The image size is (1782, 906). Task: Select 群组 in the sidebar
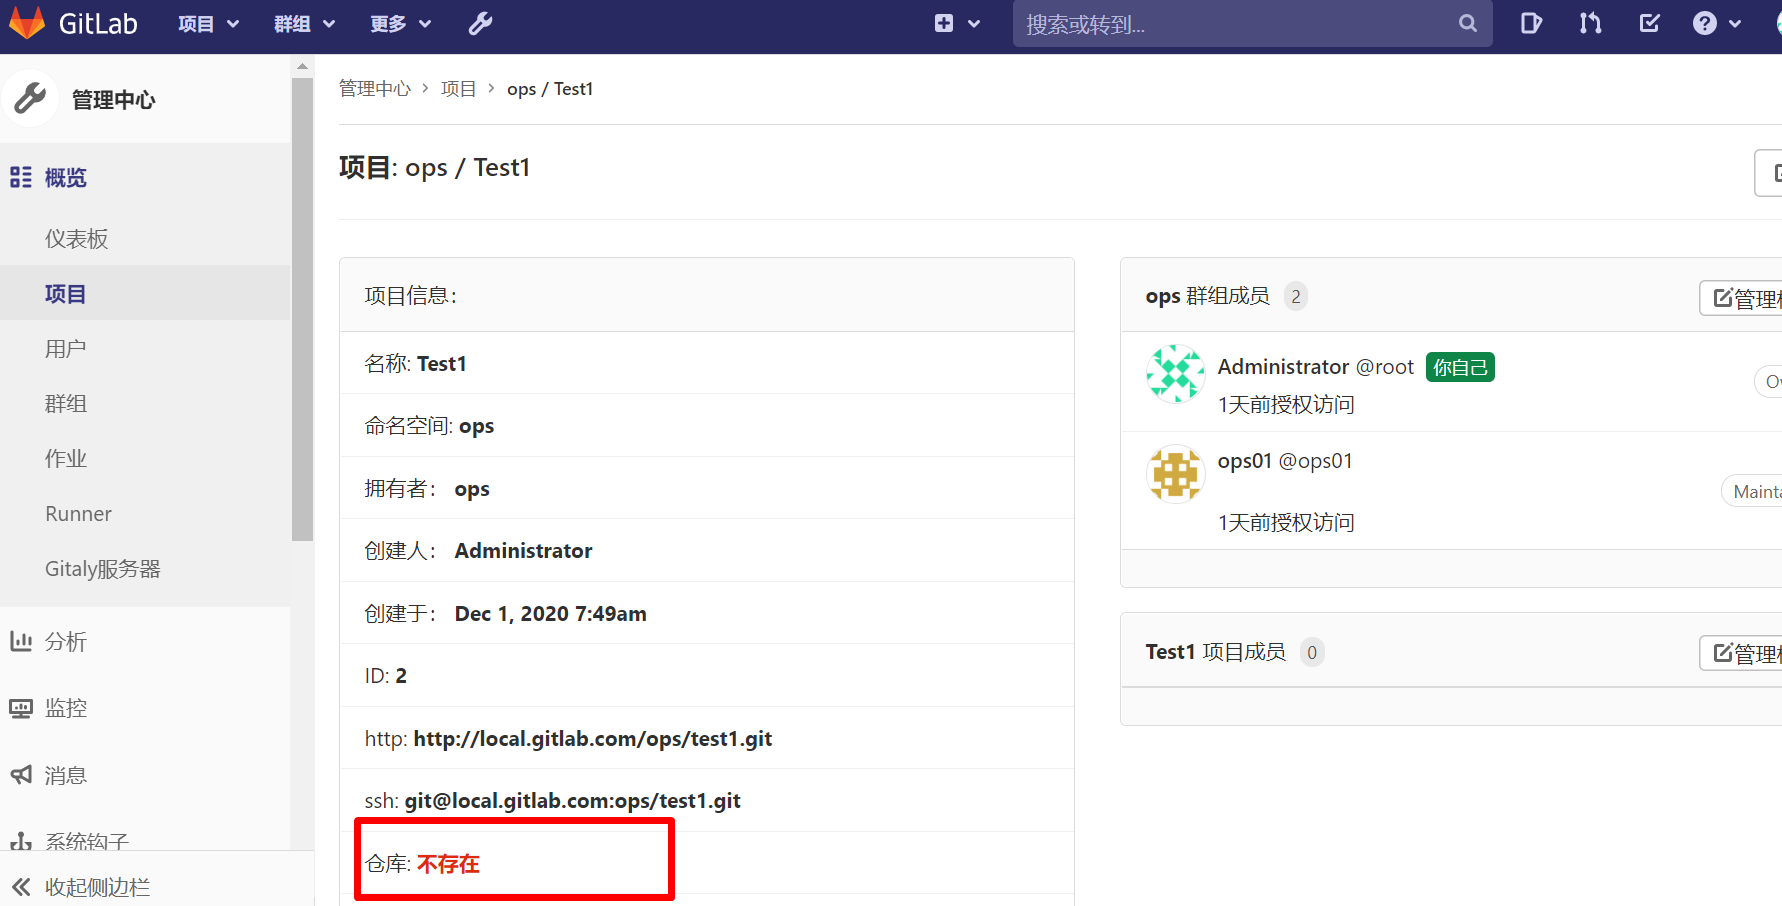(65, 403)
